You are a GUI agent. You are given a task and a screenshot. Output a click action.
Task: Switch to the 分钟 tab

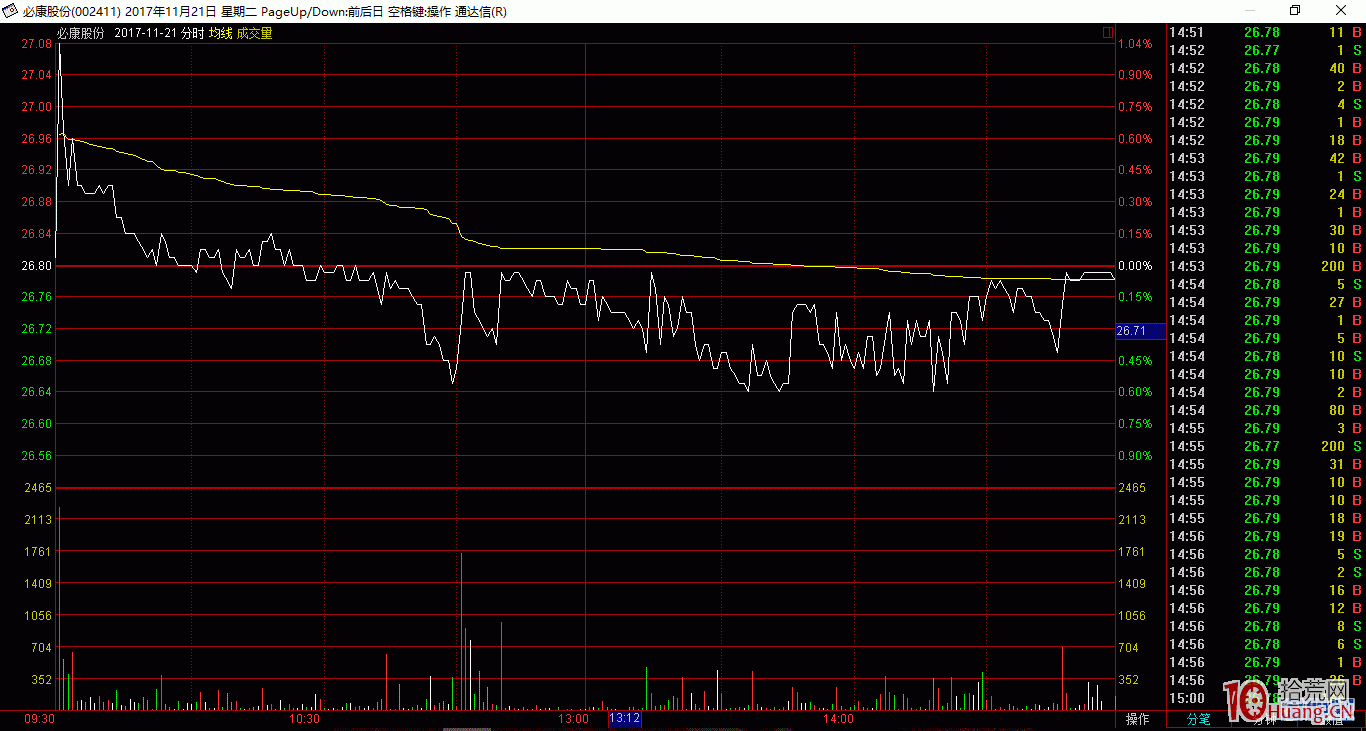click(1266, 719)
